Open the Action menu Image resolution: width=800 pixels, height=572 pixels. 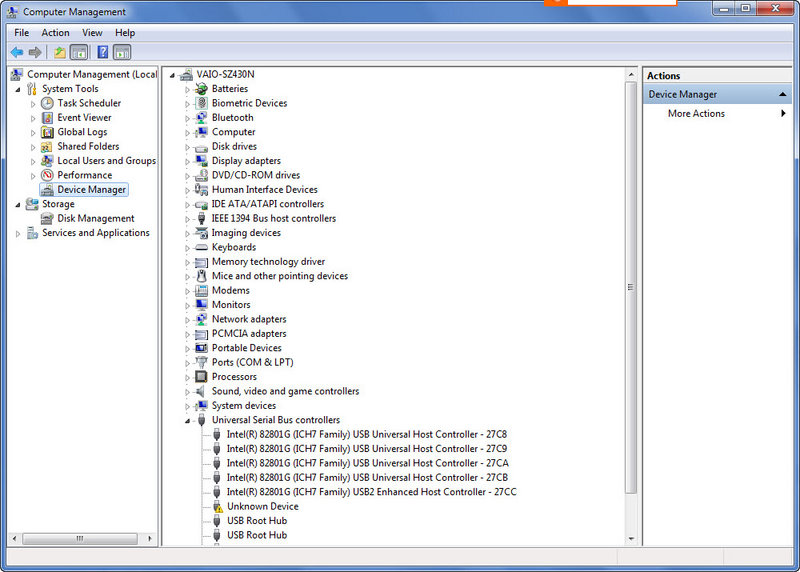click(x=55, y=33)
